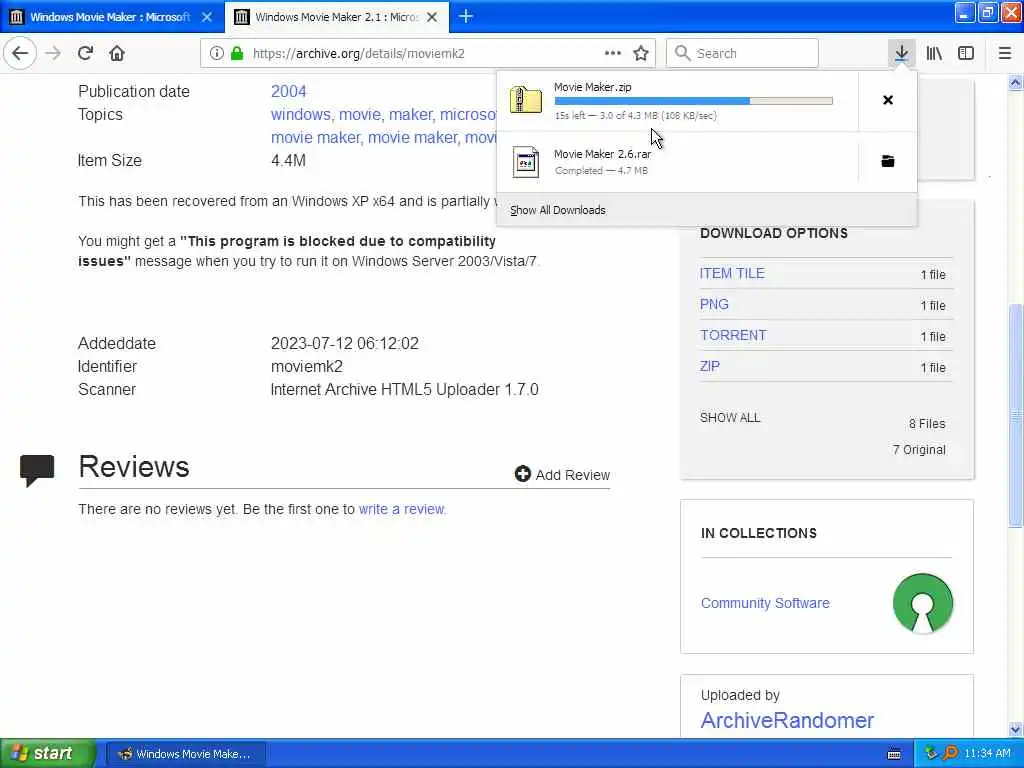The image size is (1024, 768).
Task: Click the '7 Original' count text
Action: coord(919,450)
